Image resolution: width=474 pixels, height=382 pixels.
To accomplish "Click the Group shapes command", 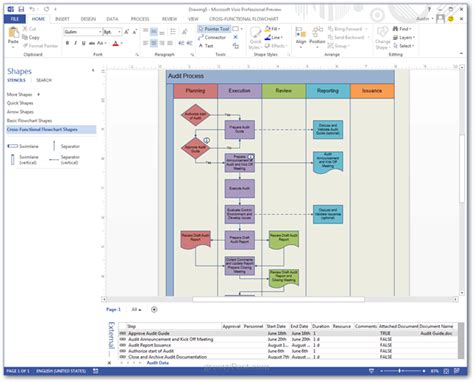I will [x=337, y=46].
